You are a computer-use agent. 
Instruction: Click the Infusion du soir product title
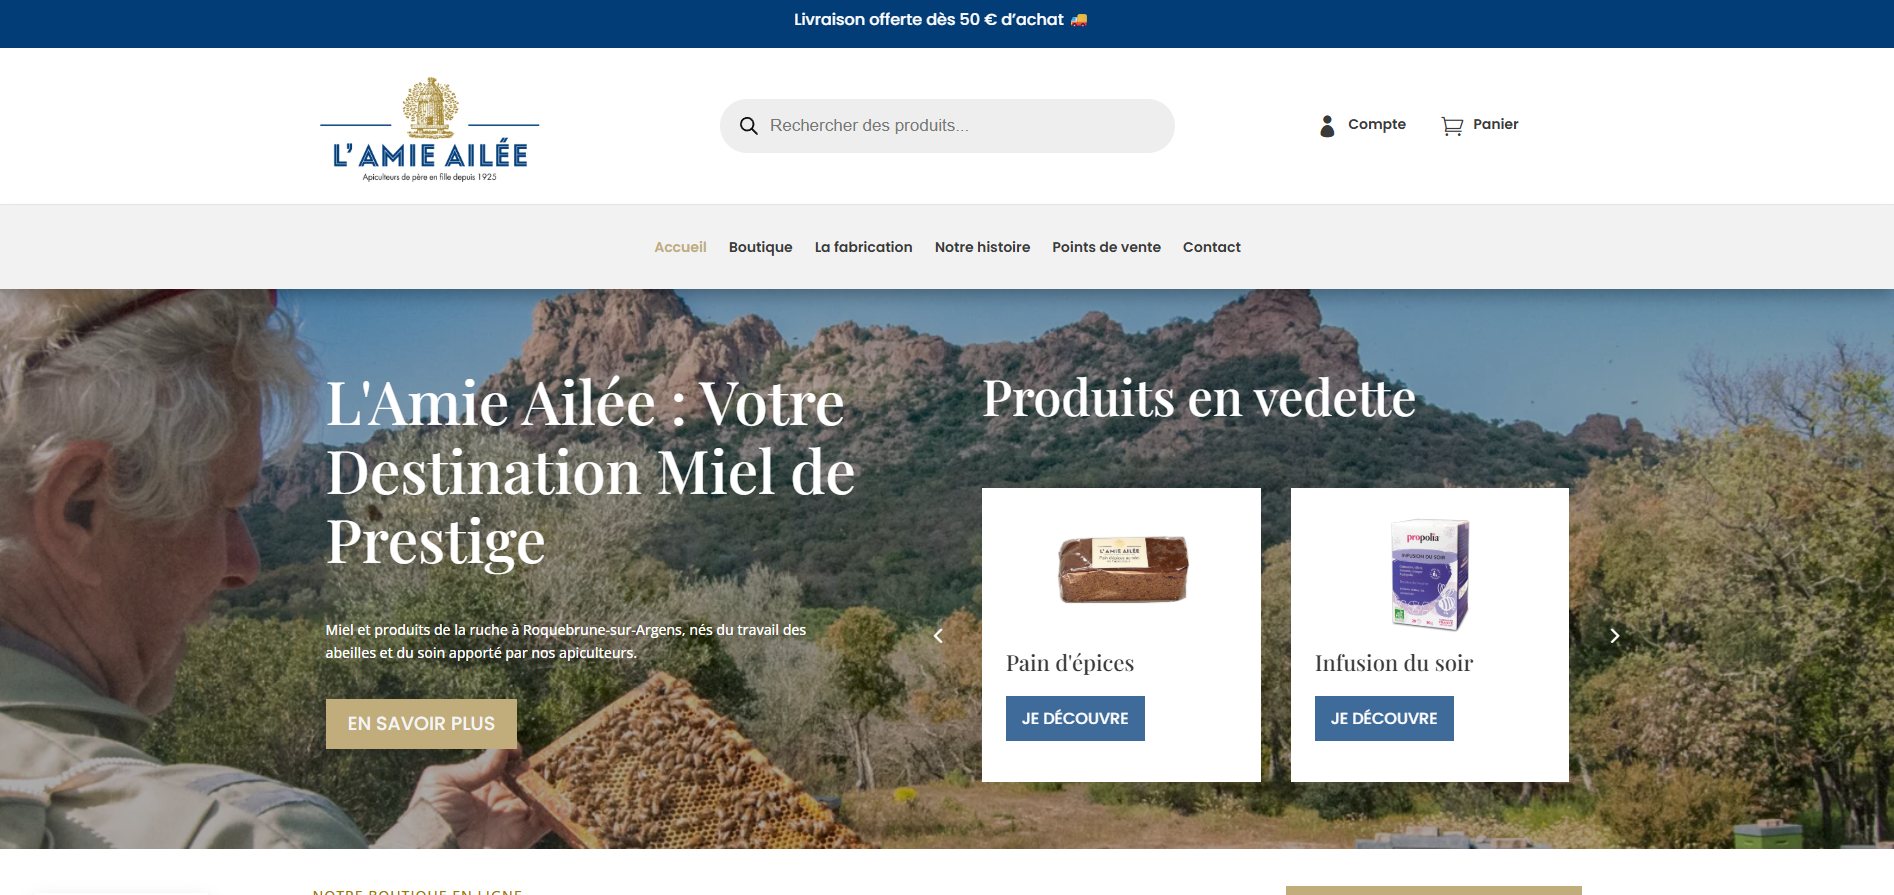point(1394,663)
